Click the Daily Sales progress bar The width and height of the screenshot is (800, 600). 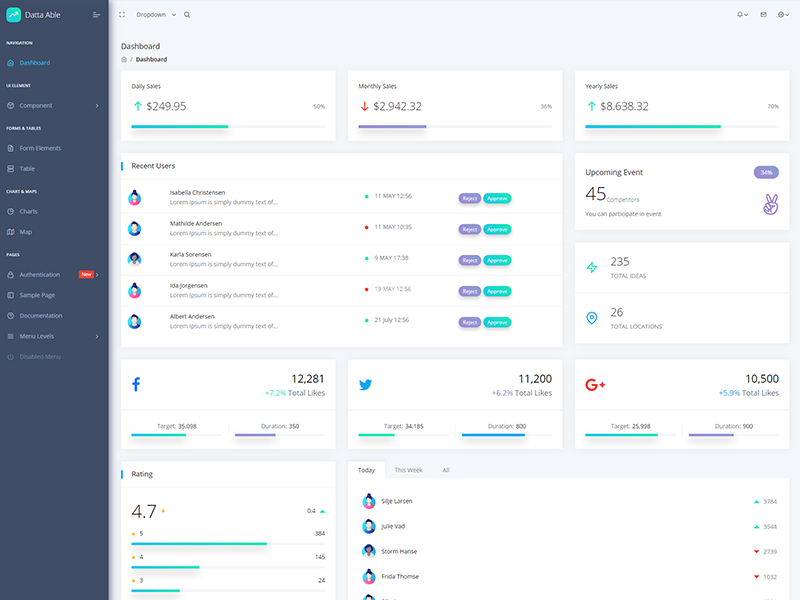[x=228, y=127]
